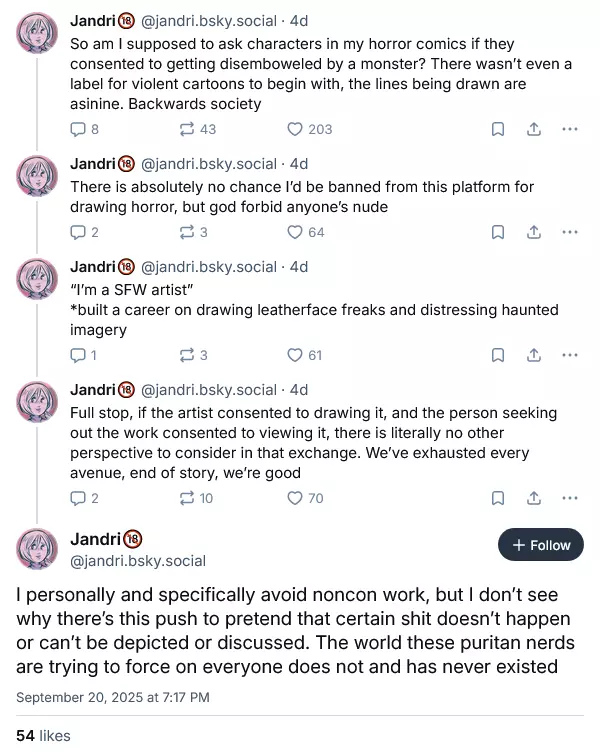Repost the post with 10 reposts
Viewport: 600px width, 755px height.
click(x=196, y=498)
